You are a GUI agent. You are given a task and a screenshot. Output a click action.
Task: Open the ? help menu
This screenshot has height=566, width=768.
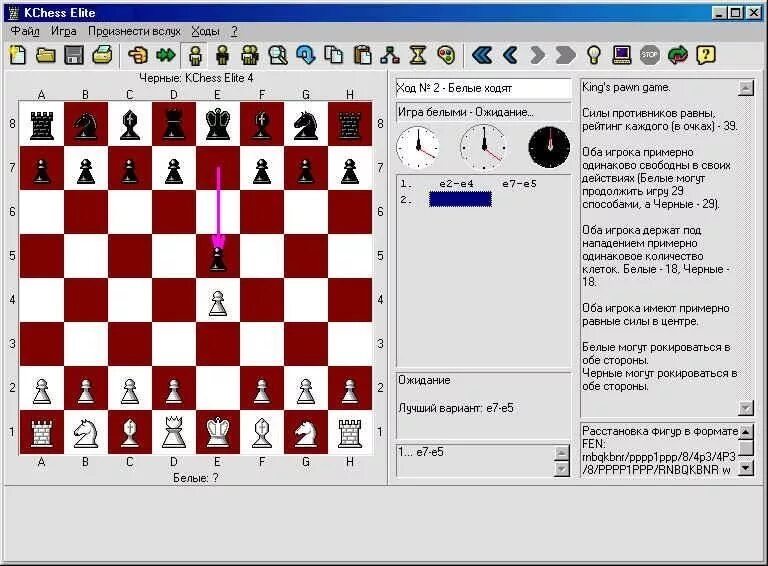click(234, 31)
